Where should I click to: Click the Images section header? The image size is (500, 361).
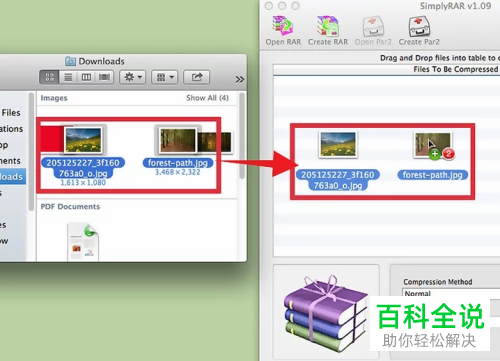54,98
